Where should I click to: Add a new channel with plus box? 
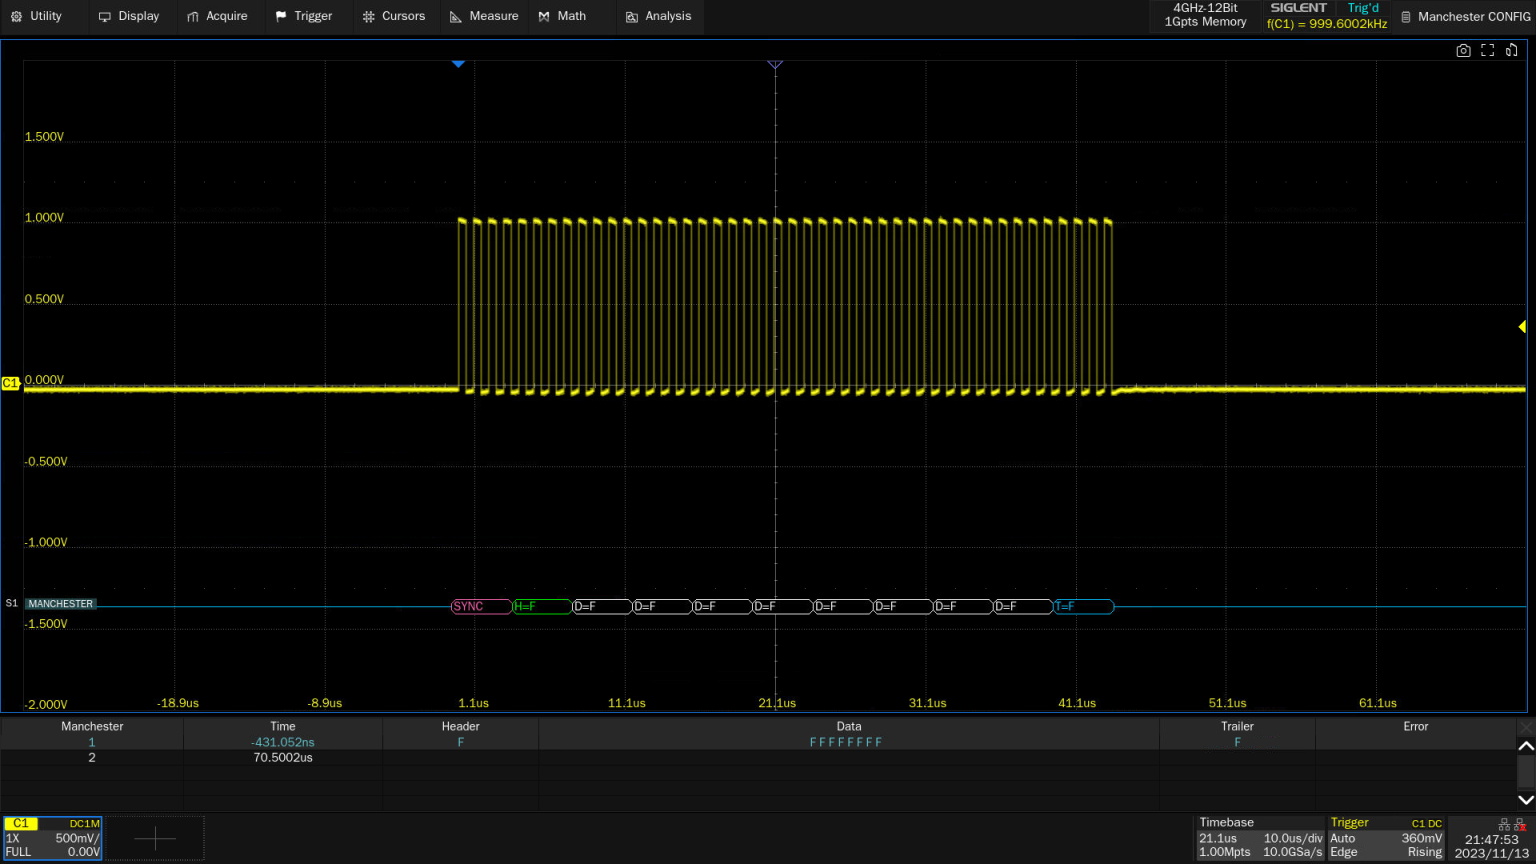[155, 838]
